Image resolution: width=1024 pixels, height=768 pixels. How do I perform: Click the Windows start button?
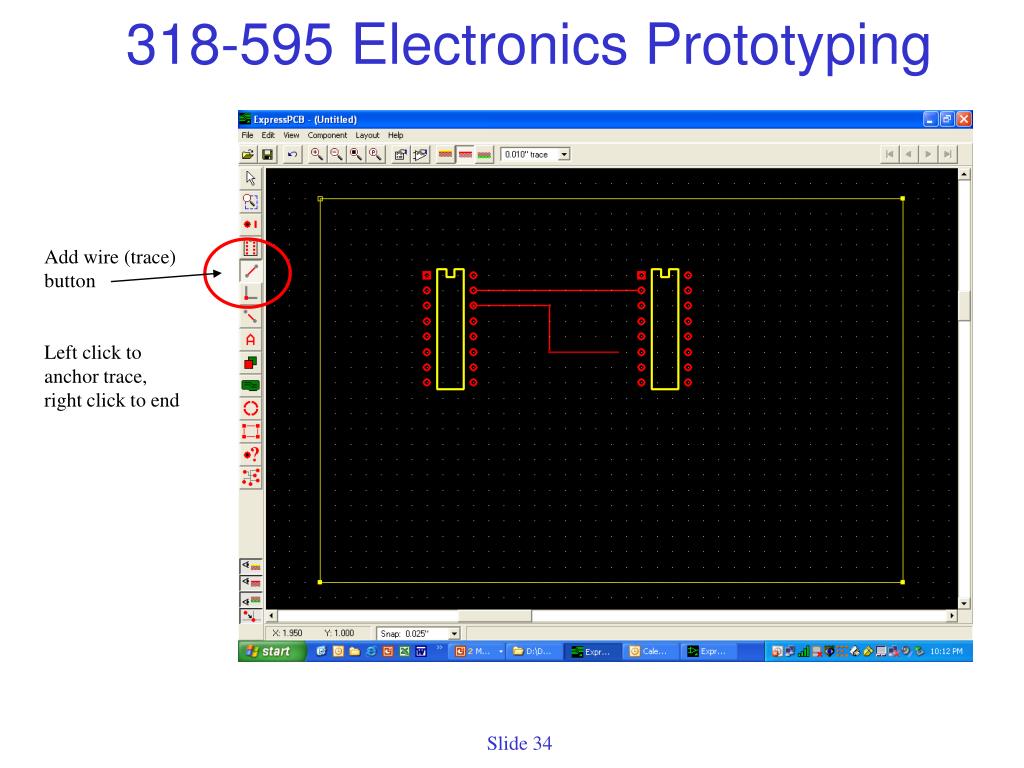[272, 651]
